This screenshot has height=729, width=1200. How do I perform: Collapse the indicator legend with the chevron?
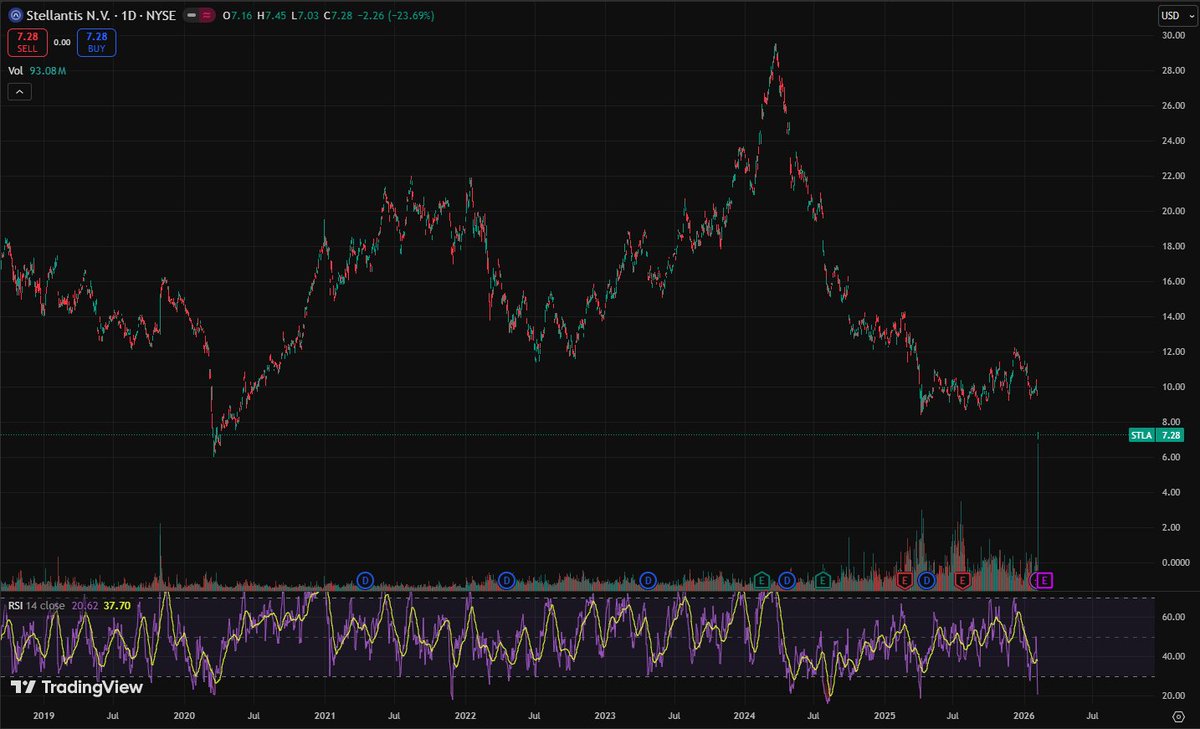click(20, 92)
